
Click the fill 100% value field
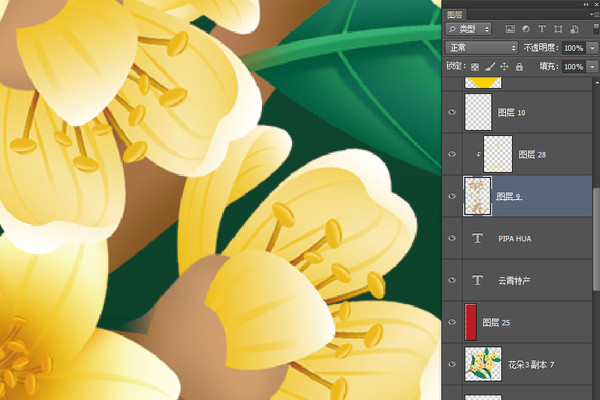point(574,67)
